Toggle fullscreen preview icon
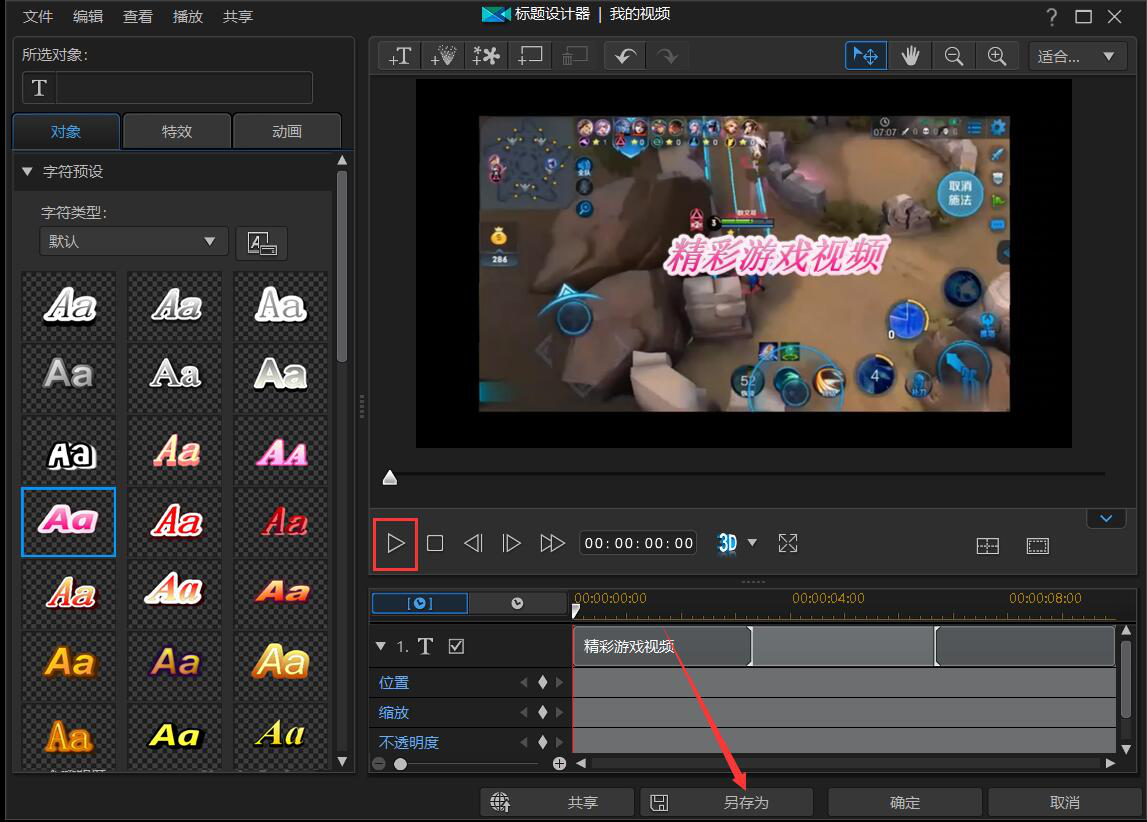This screenshot has height=822, width=1147. [788, 543]
